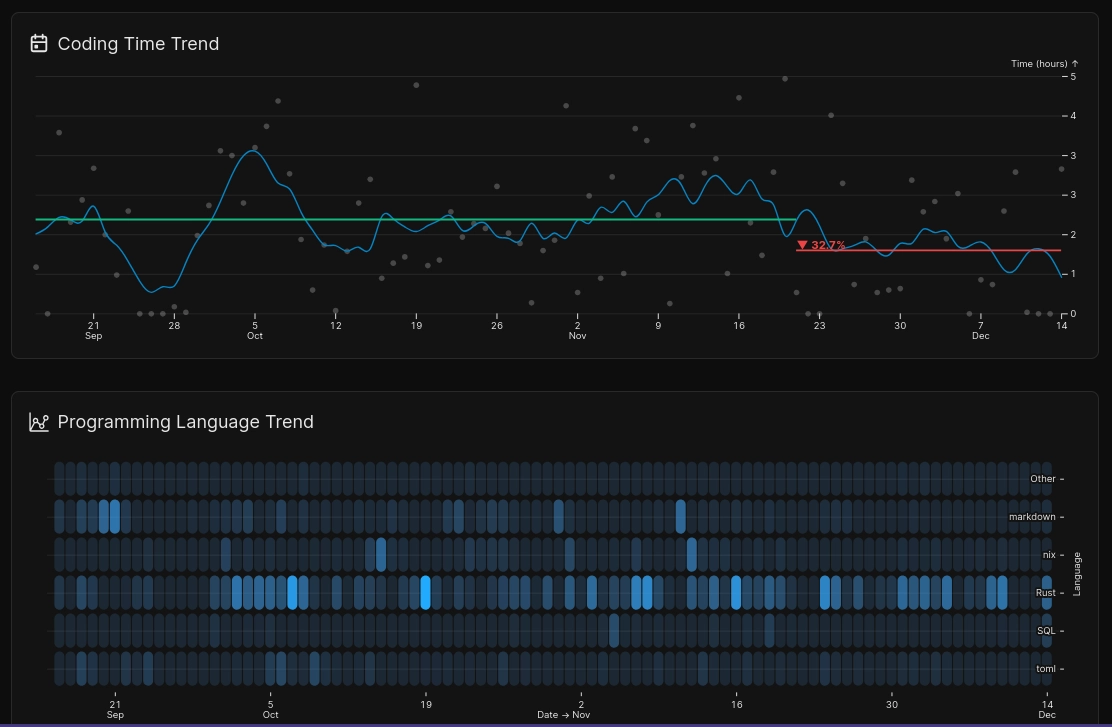Click the calendar icon beside Coding Time Trend
This screenshot has height=727, width=1112.
tap(39, 43)
